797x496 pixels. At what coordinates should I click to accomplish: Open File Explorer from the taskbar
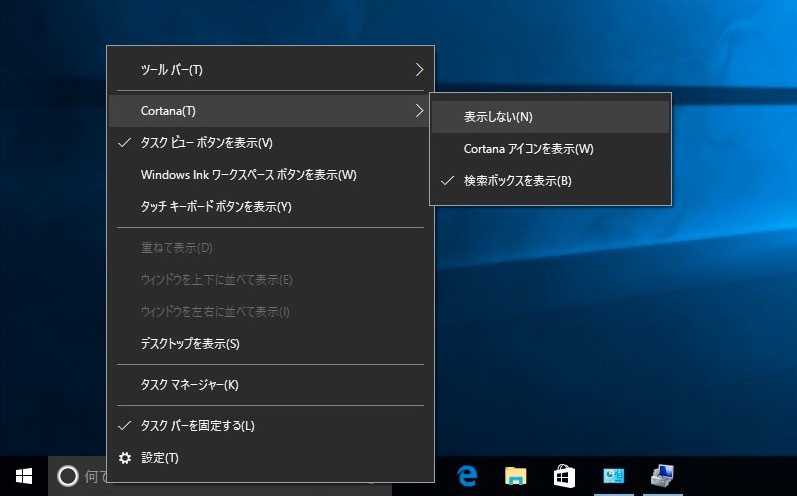point(516,476)
